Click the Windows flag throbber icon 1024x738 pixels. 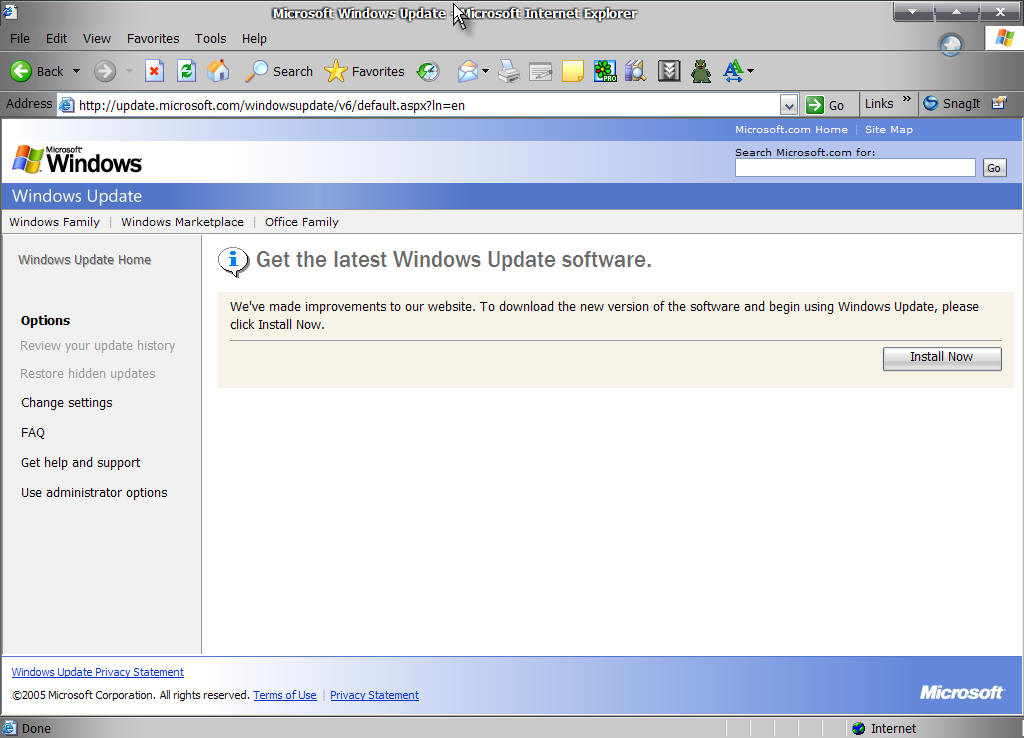click(1004, 38)
